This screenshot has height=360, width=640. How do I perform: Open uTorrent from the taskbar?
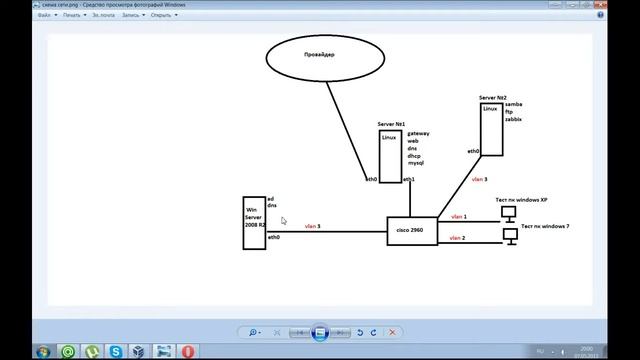(92, 351)
